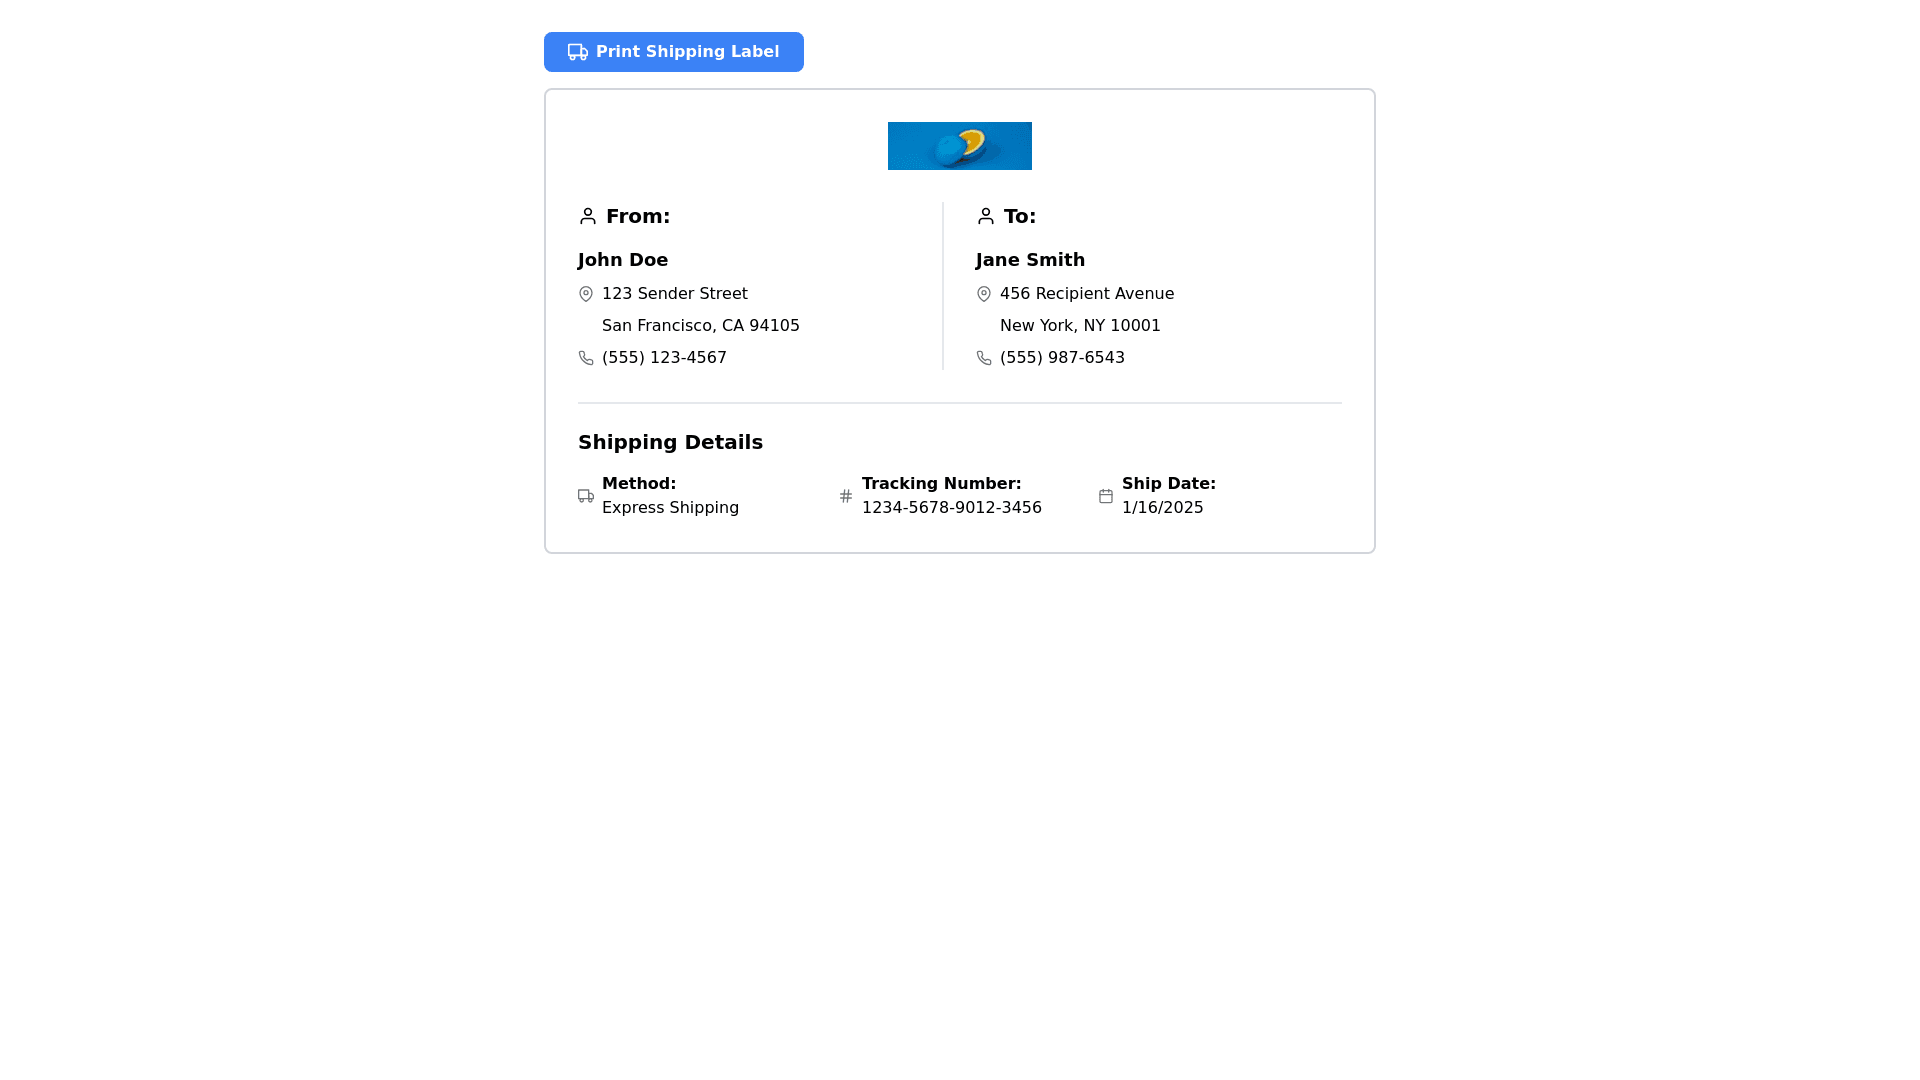Click the hash icon beside Tracking Number
1920x1080 pixels.
[x=846, y=496]
